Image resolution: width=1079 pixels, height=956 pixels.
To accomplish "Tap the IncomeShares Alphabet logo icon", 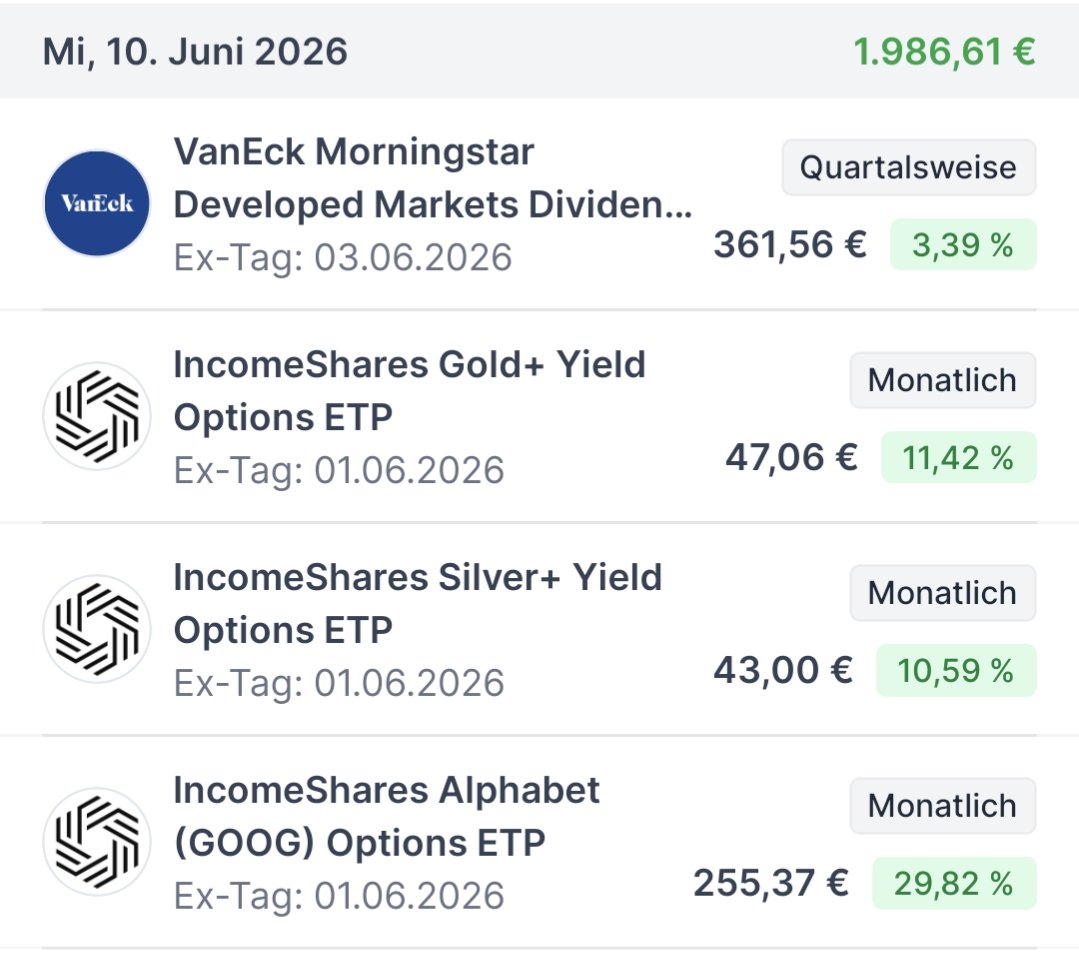I will (x=96, y=841).
